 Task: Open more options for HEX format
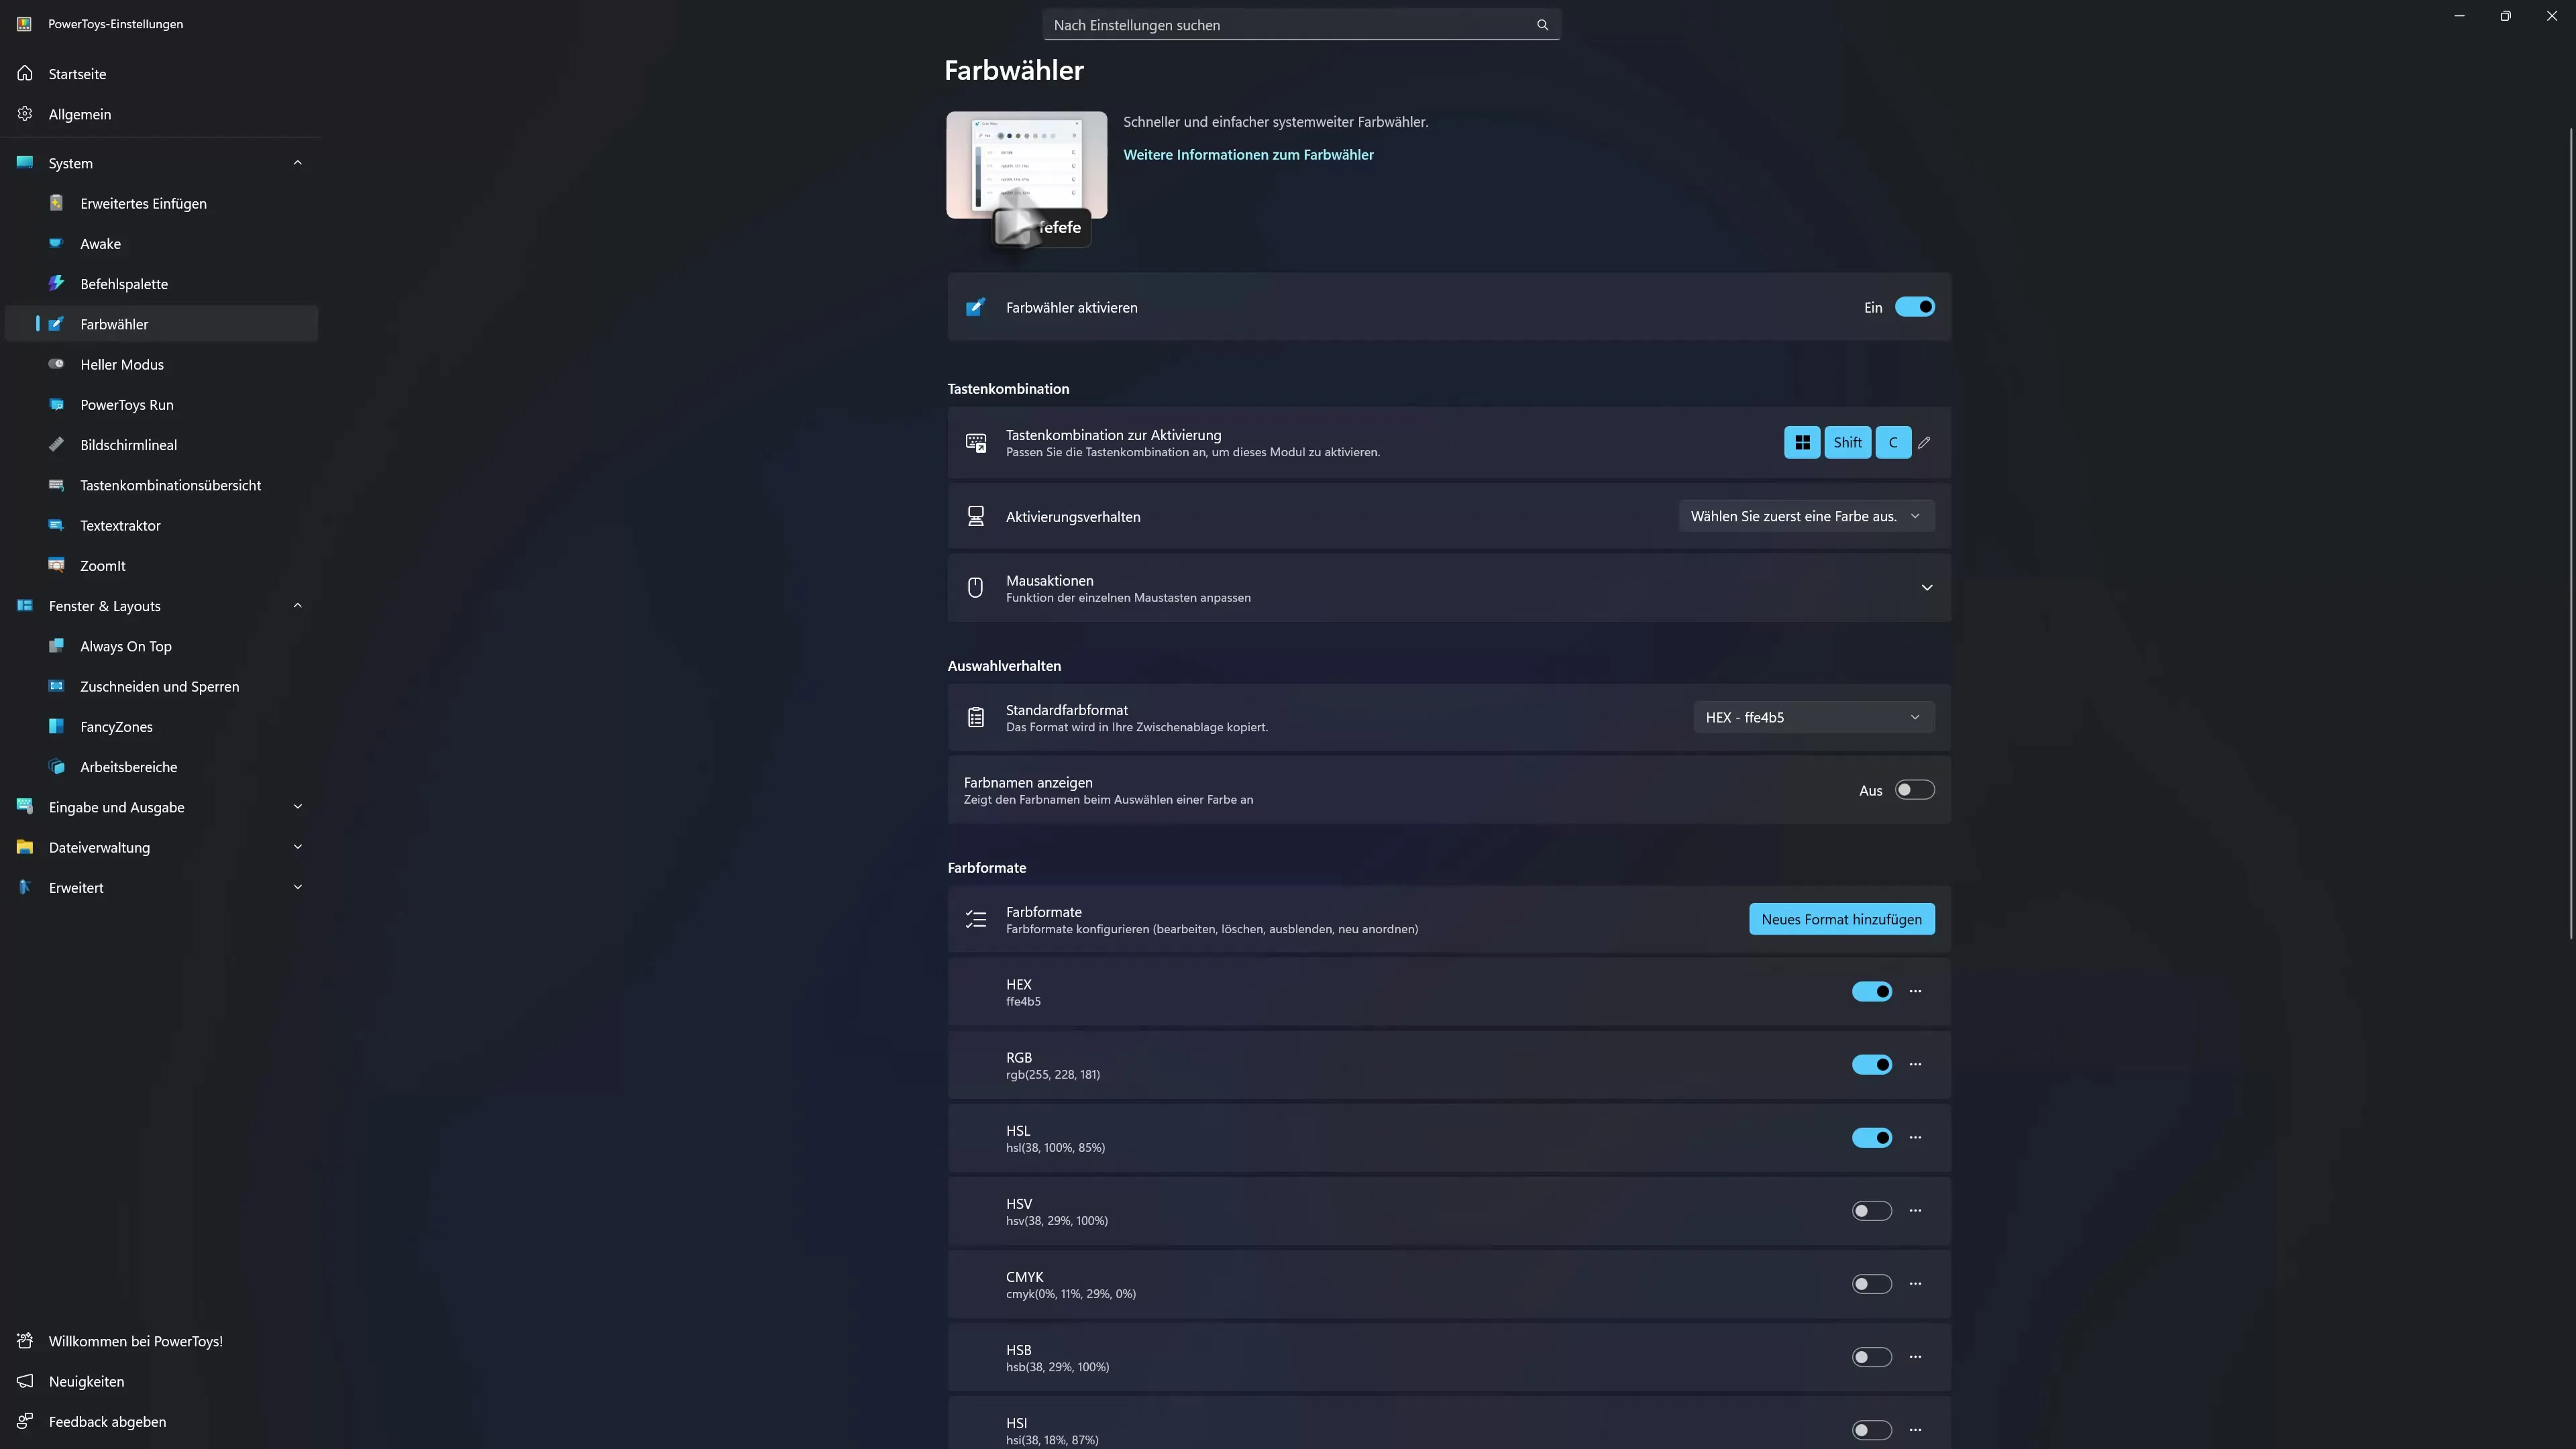coord(1915,991)
